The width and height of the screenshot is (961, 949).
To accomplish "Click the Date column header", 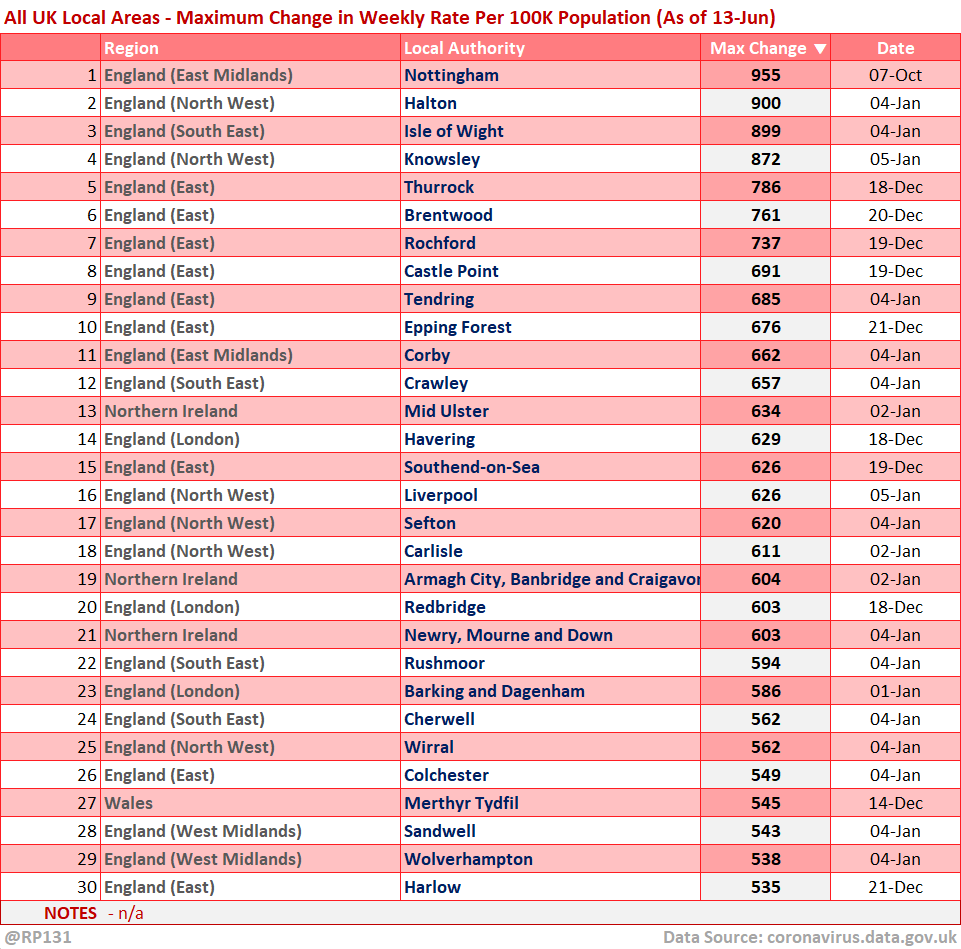I will 895,48.
